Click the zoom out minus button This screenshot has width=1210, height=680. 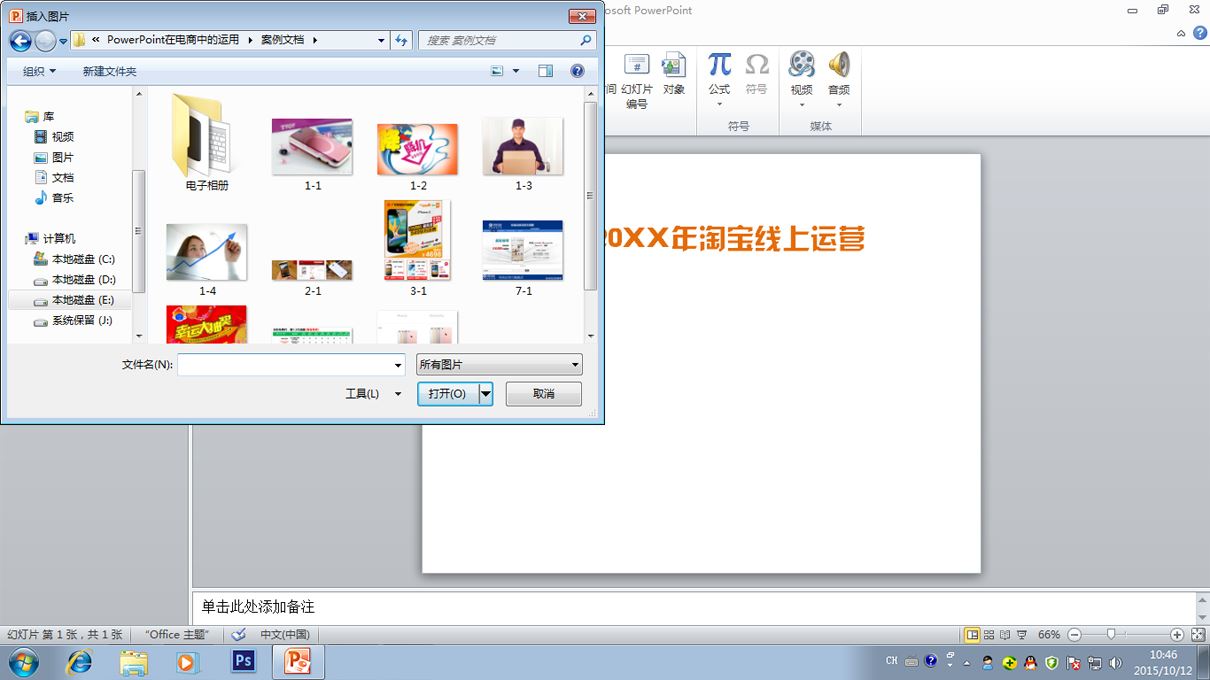[1074, 635]
